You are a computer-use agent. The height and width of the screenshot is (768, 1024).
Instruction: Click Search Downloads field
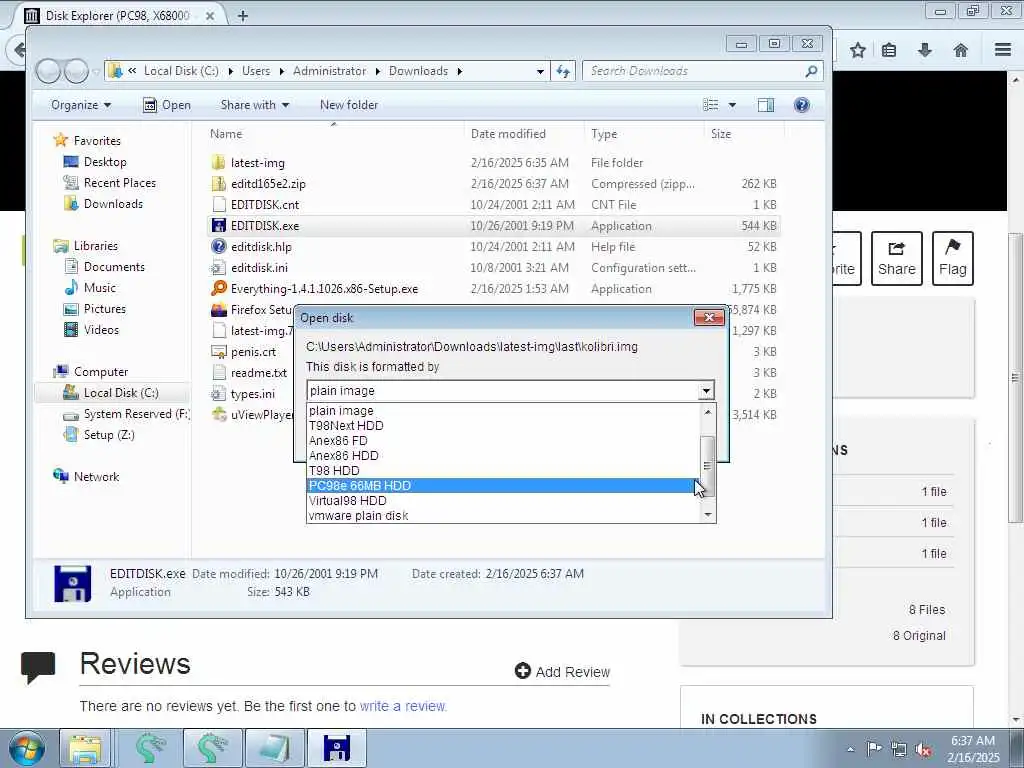click(702, 71)
